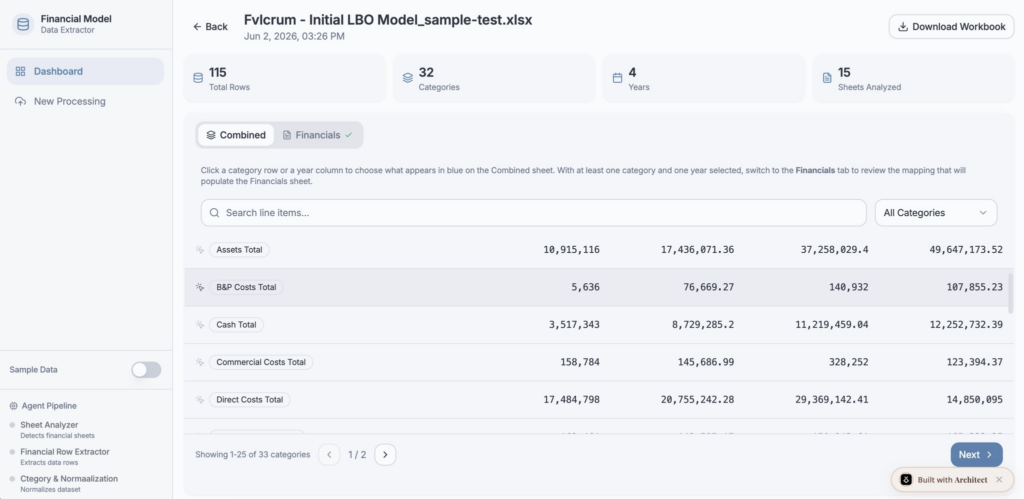The height and width of the screenshot is (499, 1024).
Task: Click the Total Rows database icon
Action: click(198, 78)
